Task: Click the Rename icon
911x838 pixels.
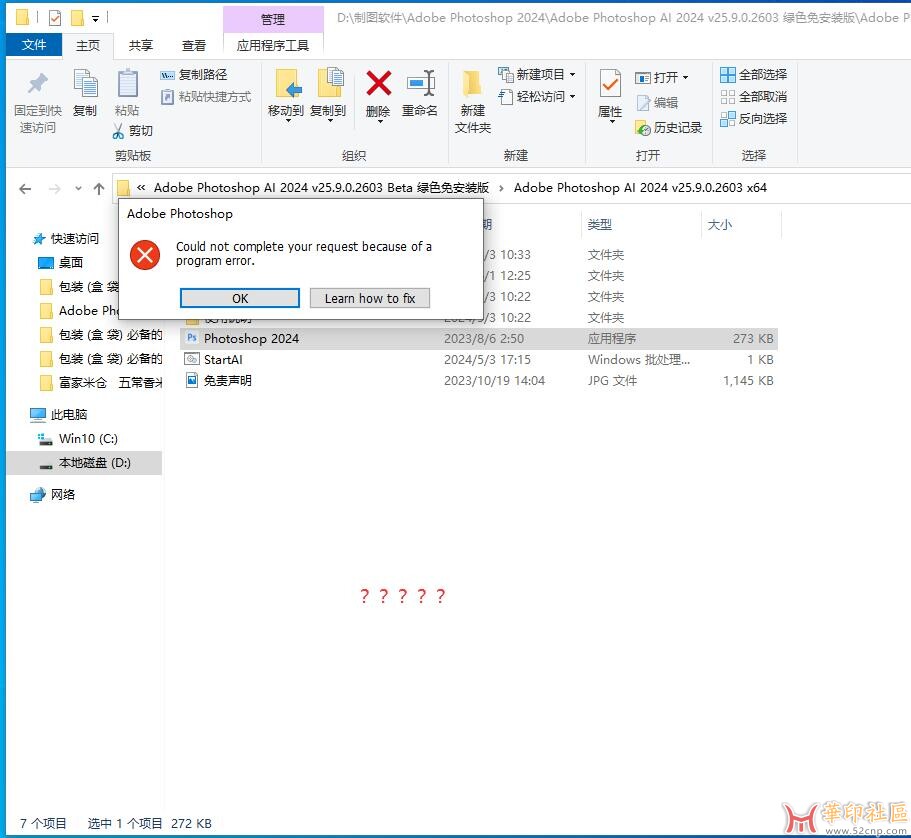Action: click(421, 83)
